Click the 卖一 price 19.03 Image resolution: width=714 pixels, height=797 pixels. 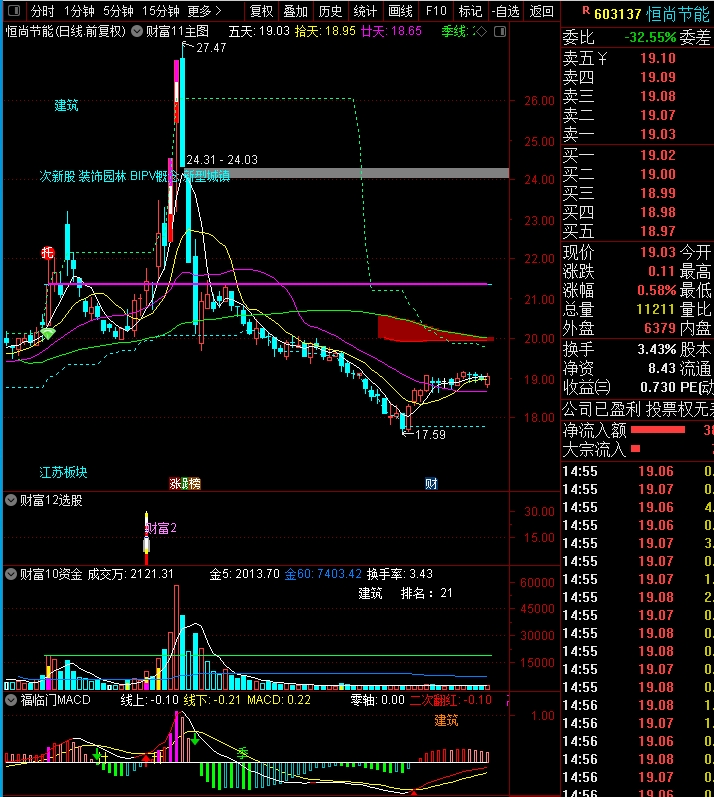pyautogui.click(x=658, y=134)
